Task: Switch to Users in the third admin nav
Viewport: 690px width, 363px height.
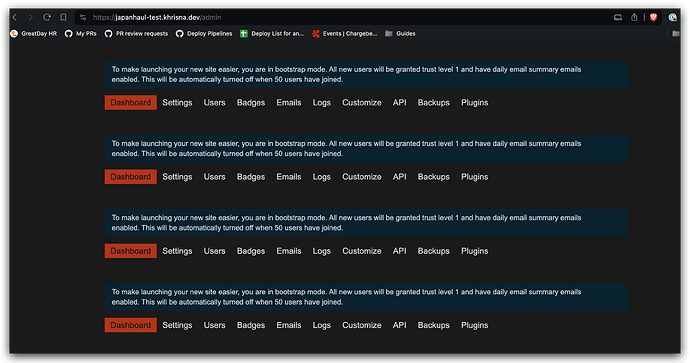Action: pos(214,251)
